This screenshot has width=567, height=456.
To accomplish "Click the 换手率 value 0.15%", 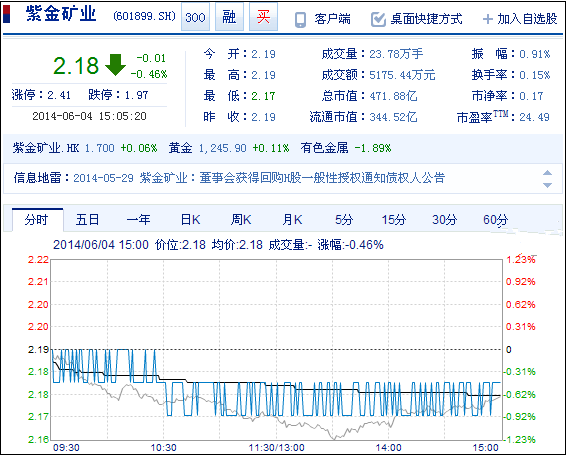I will [534, 75].
